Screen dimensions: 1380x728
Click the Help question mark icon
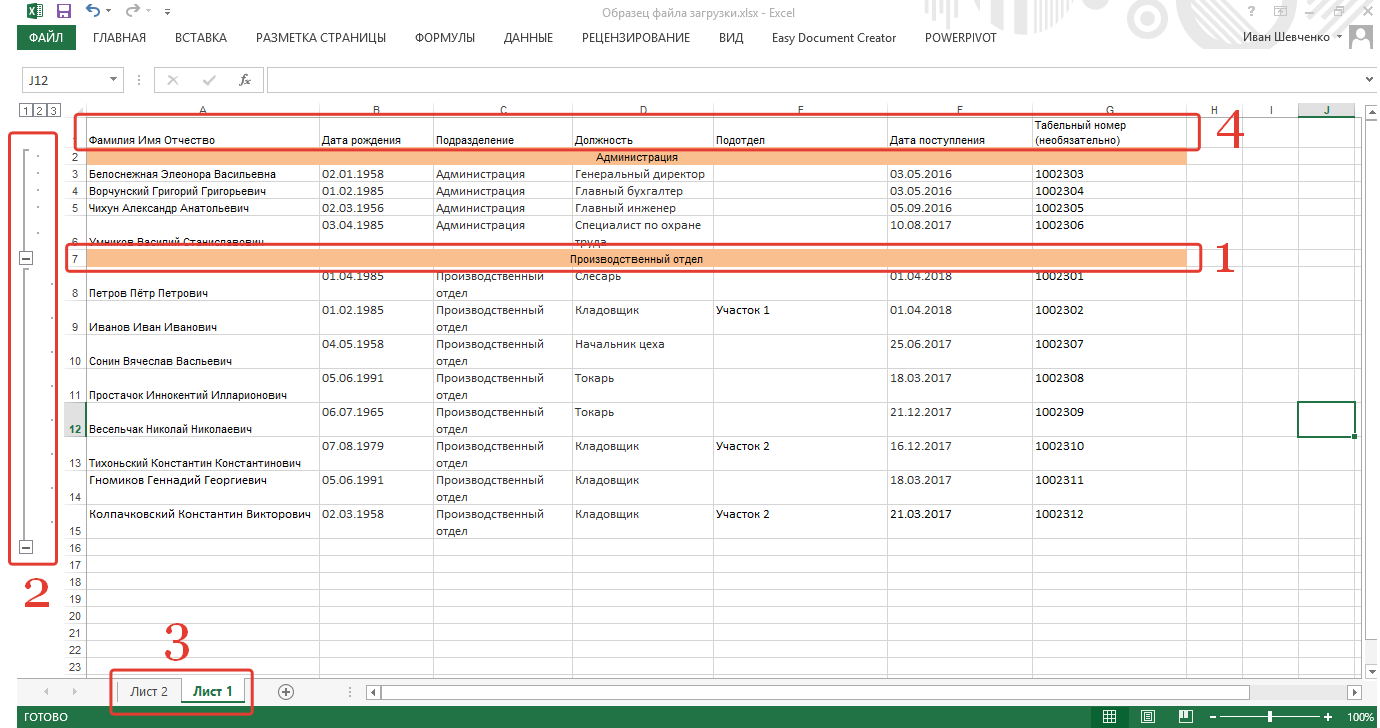pos(1251,12)
